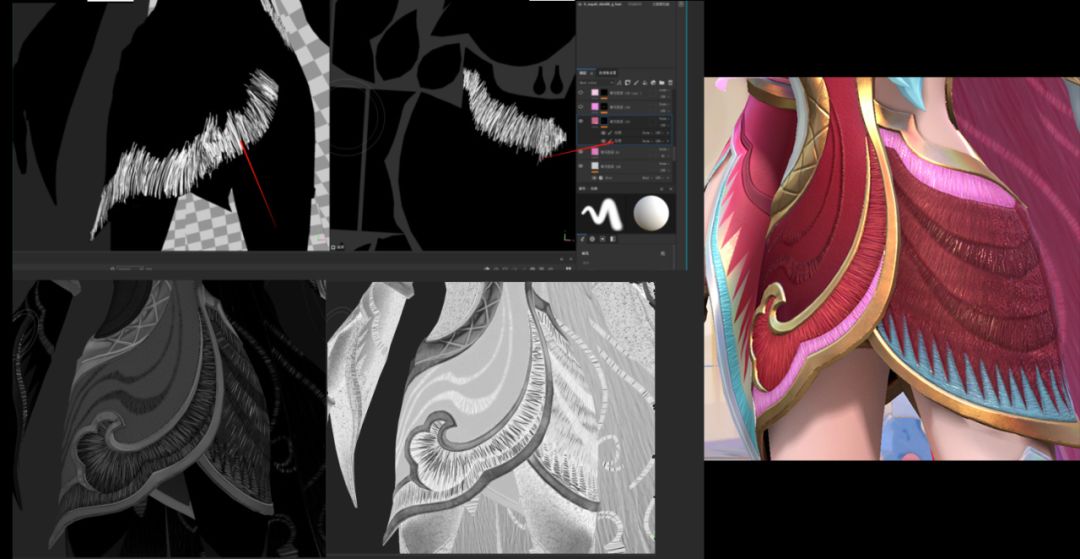Add a fill layer with the bucket icon
1080x559 pixels.
[645, 83]
